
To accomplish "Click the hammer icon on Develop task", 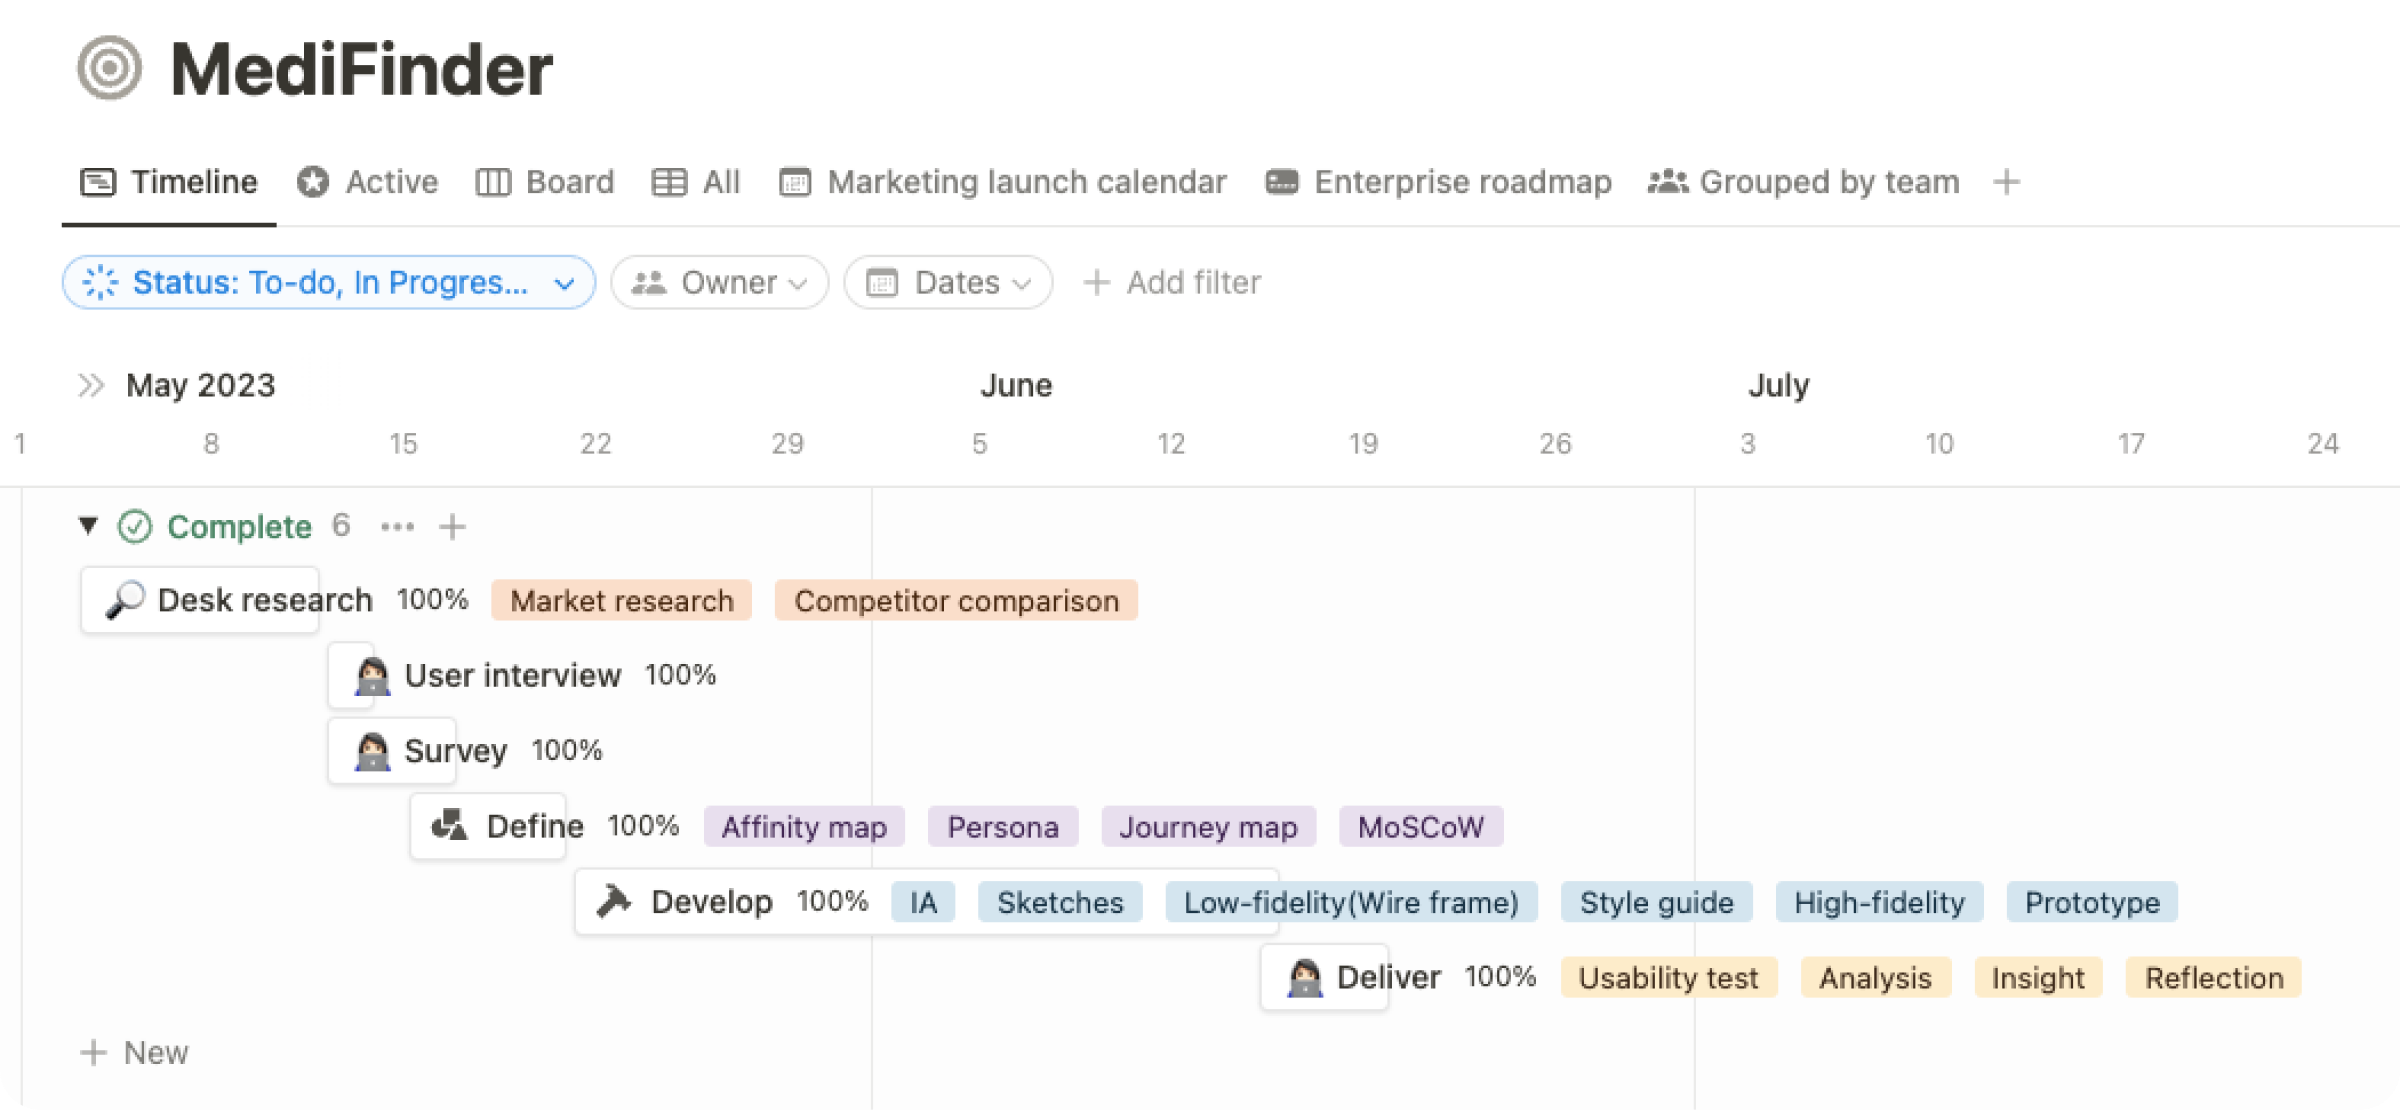I will (x=614, y=902).
